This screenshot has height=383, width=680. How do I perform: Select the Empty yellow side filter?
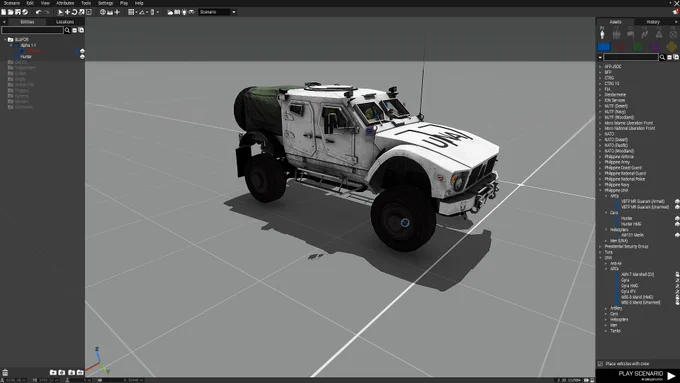point(672,46)
